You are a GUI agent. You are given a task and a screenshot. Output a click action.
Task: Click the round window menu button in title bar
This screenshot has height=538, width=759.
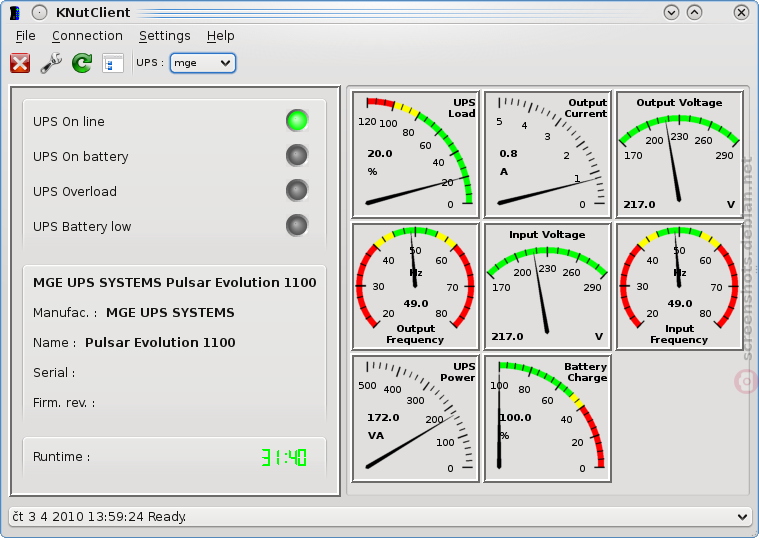pos(39,13)
